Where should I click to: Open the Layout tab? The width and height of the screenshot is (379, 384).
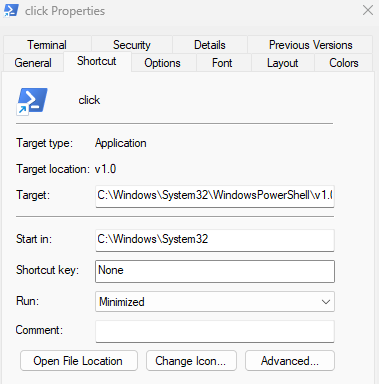pos(282,63)
